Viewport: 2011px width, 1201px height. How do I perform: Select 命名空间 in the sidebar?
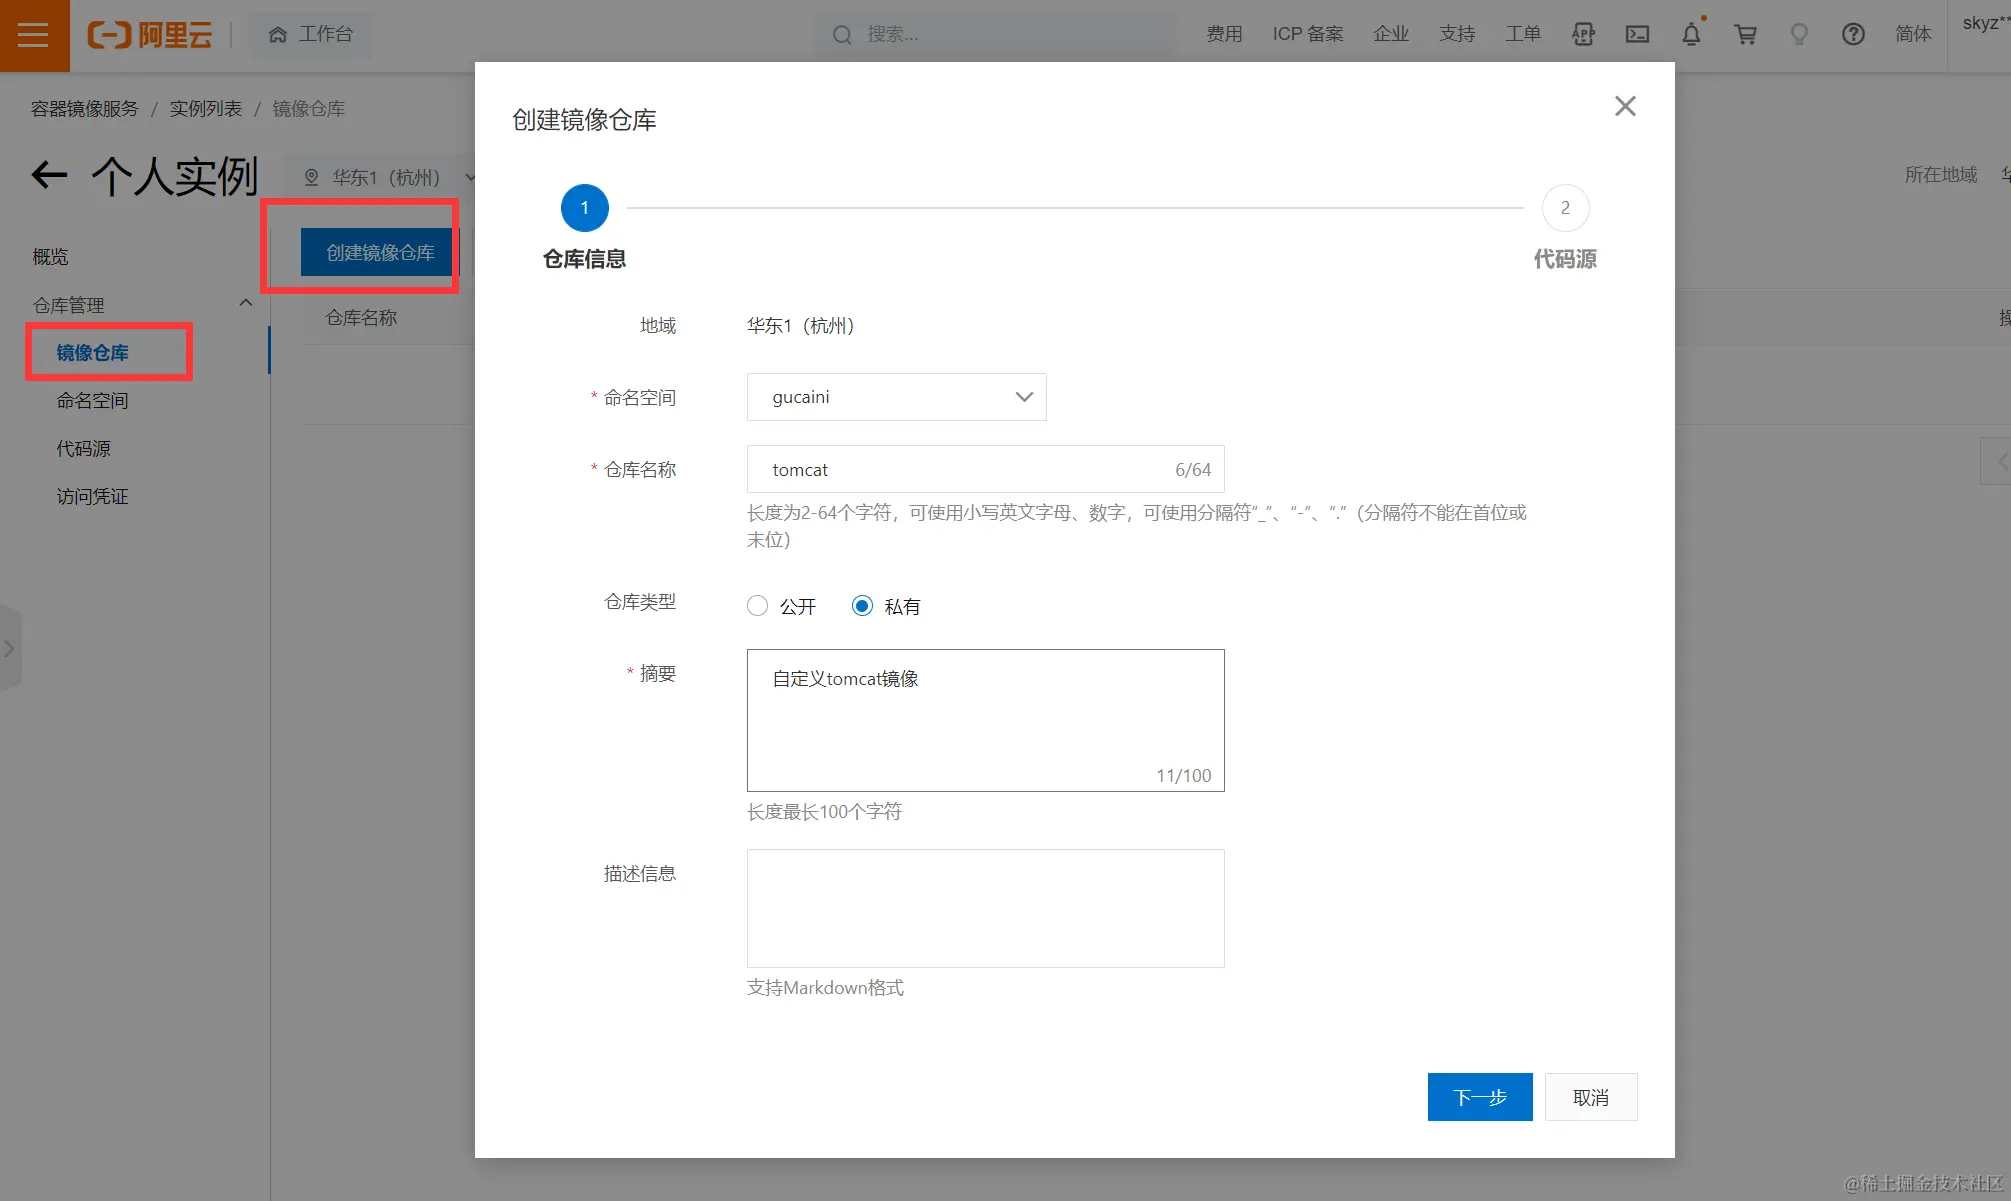click(92, 400)
